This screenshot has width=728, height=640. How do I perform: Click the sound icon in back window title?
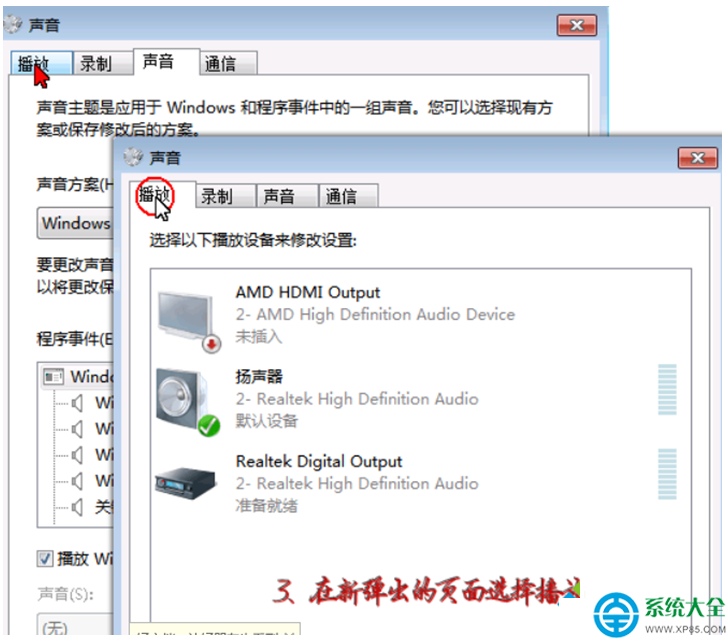(x=13, y=24)
